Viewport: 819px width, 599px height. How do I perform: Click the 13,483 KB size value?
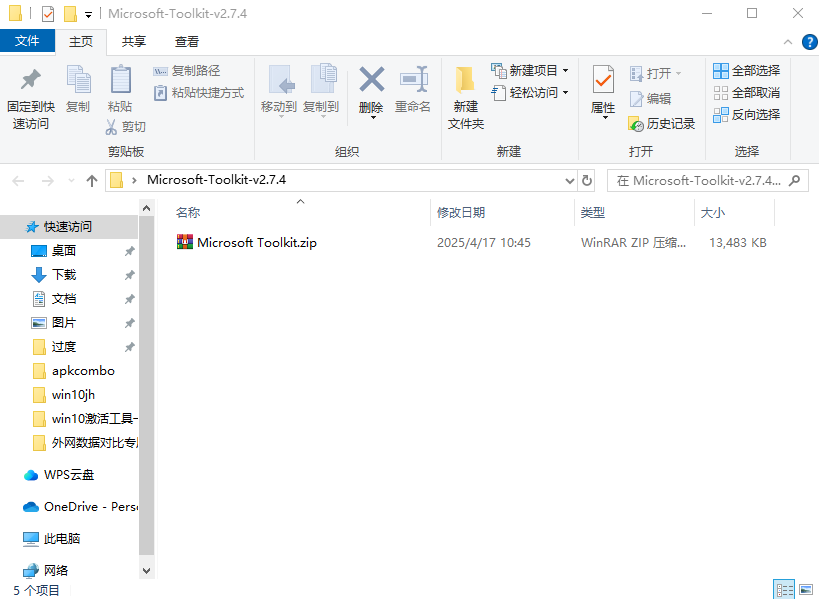pyautogui.click(x=738, y=242)
